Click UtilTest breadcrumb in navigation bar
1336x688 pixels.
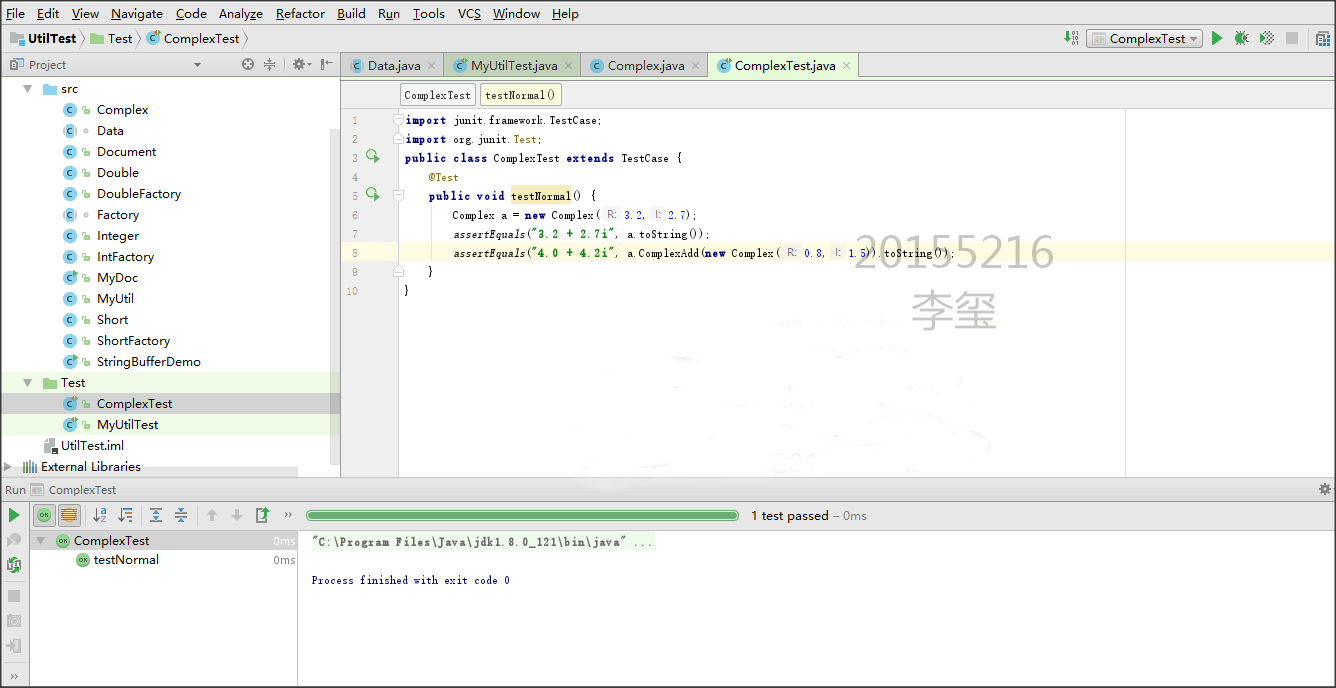(44, 38)
